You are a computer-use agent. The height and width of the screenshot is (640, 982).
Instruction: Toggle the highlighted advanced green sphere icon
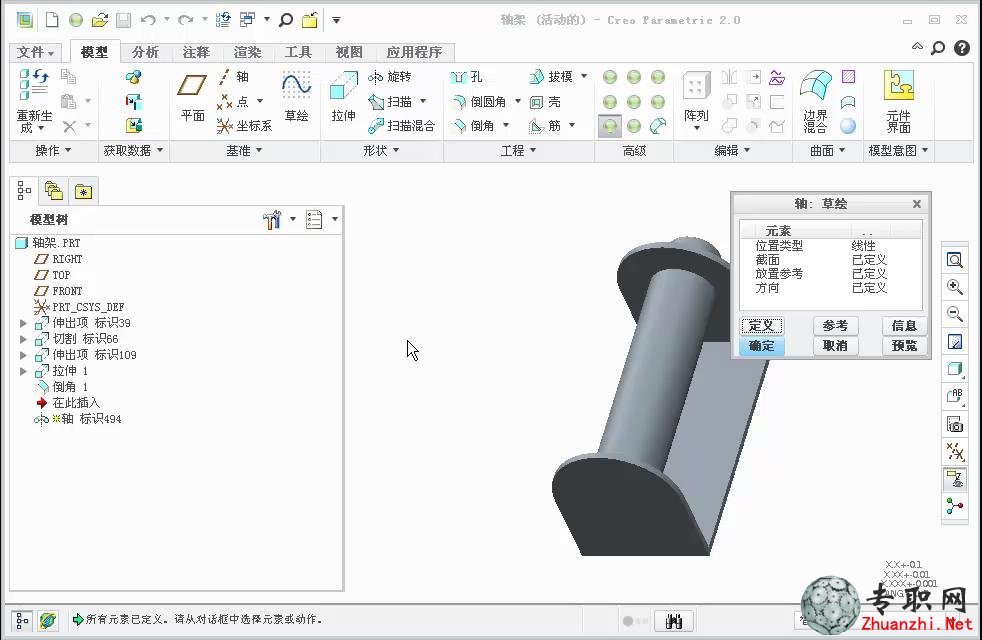pos(609,126)
